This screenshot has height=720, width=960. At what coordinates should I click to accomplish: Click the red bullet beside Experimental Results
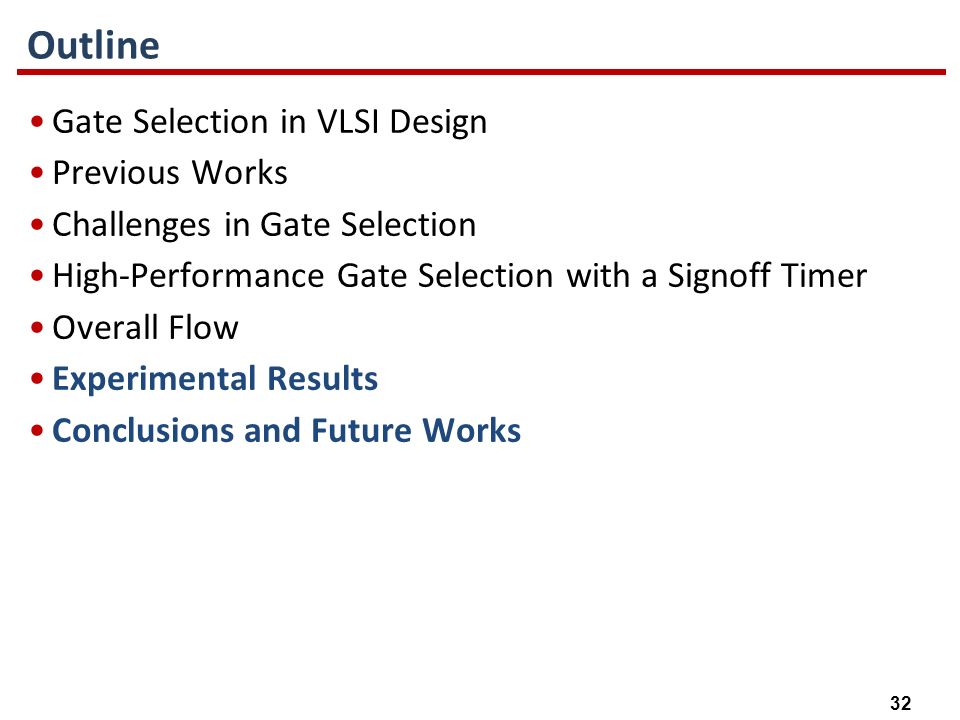37,378
